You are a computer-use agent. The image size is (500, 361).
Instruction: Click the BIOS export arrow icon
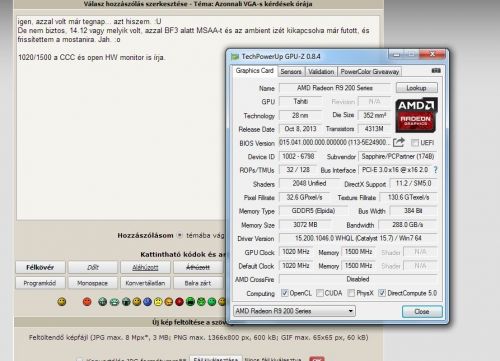(399, 142)
